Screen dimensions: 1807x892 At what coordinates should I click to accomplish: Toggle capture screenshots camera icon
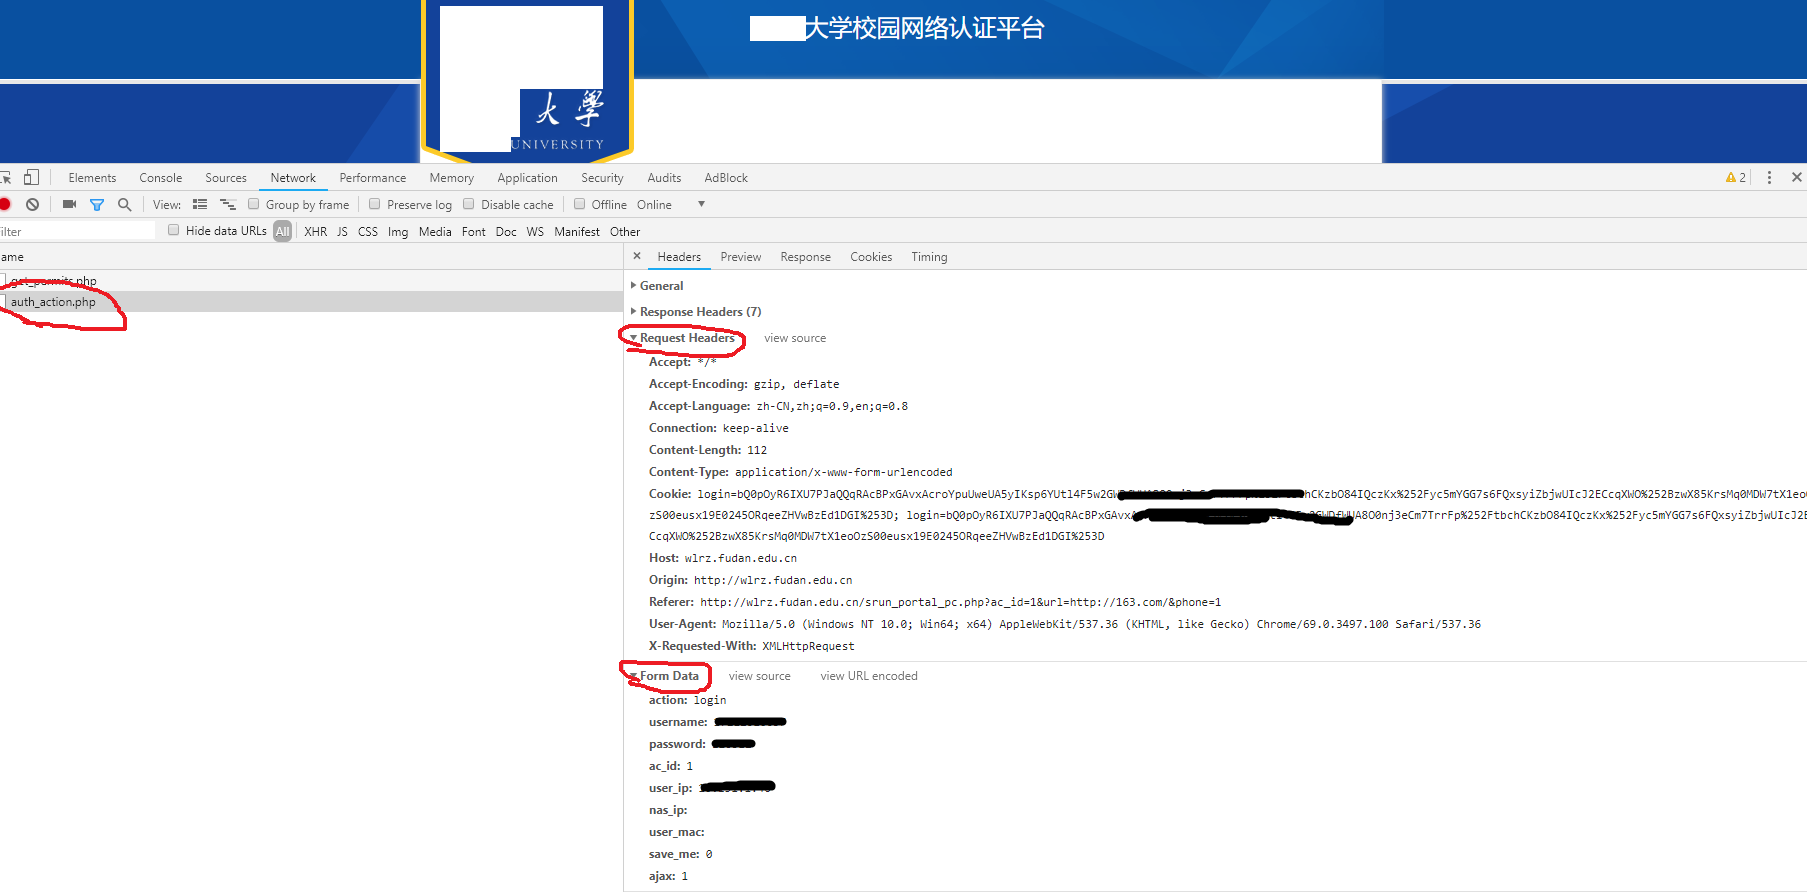69,204
